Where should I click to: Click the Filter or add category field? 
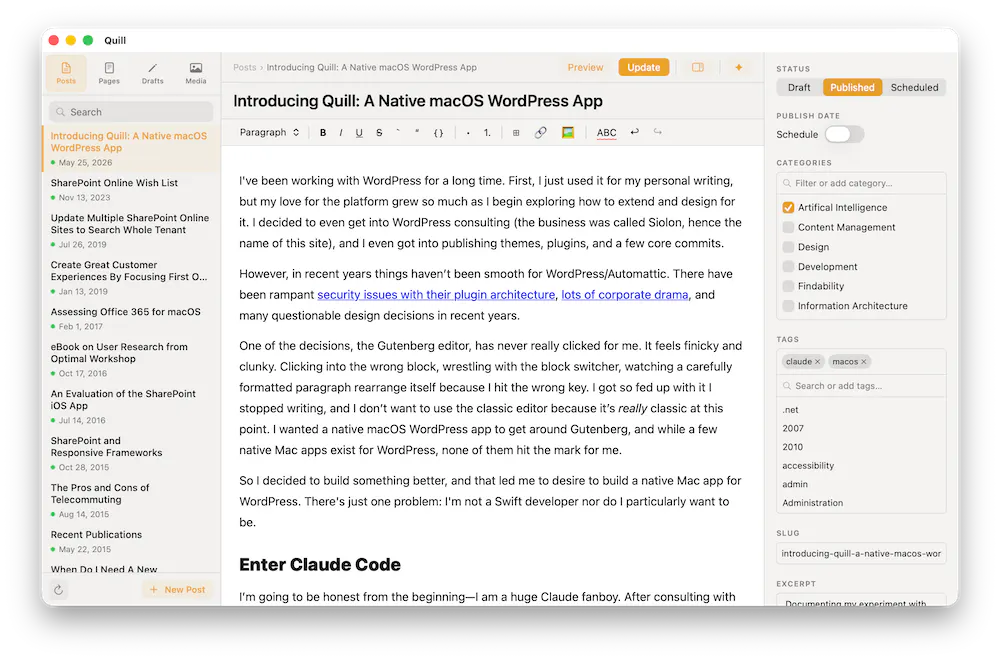click(861, 183)
